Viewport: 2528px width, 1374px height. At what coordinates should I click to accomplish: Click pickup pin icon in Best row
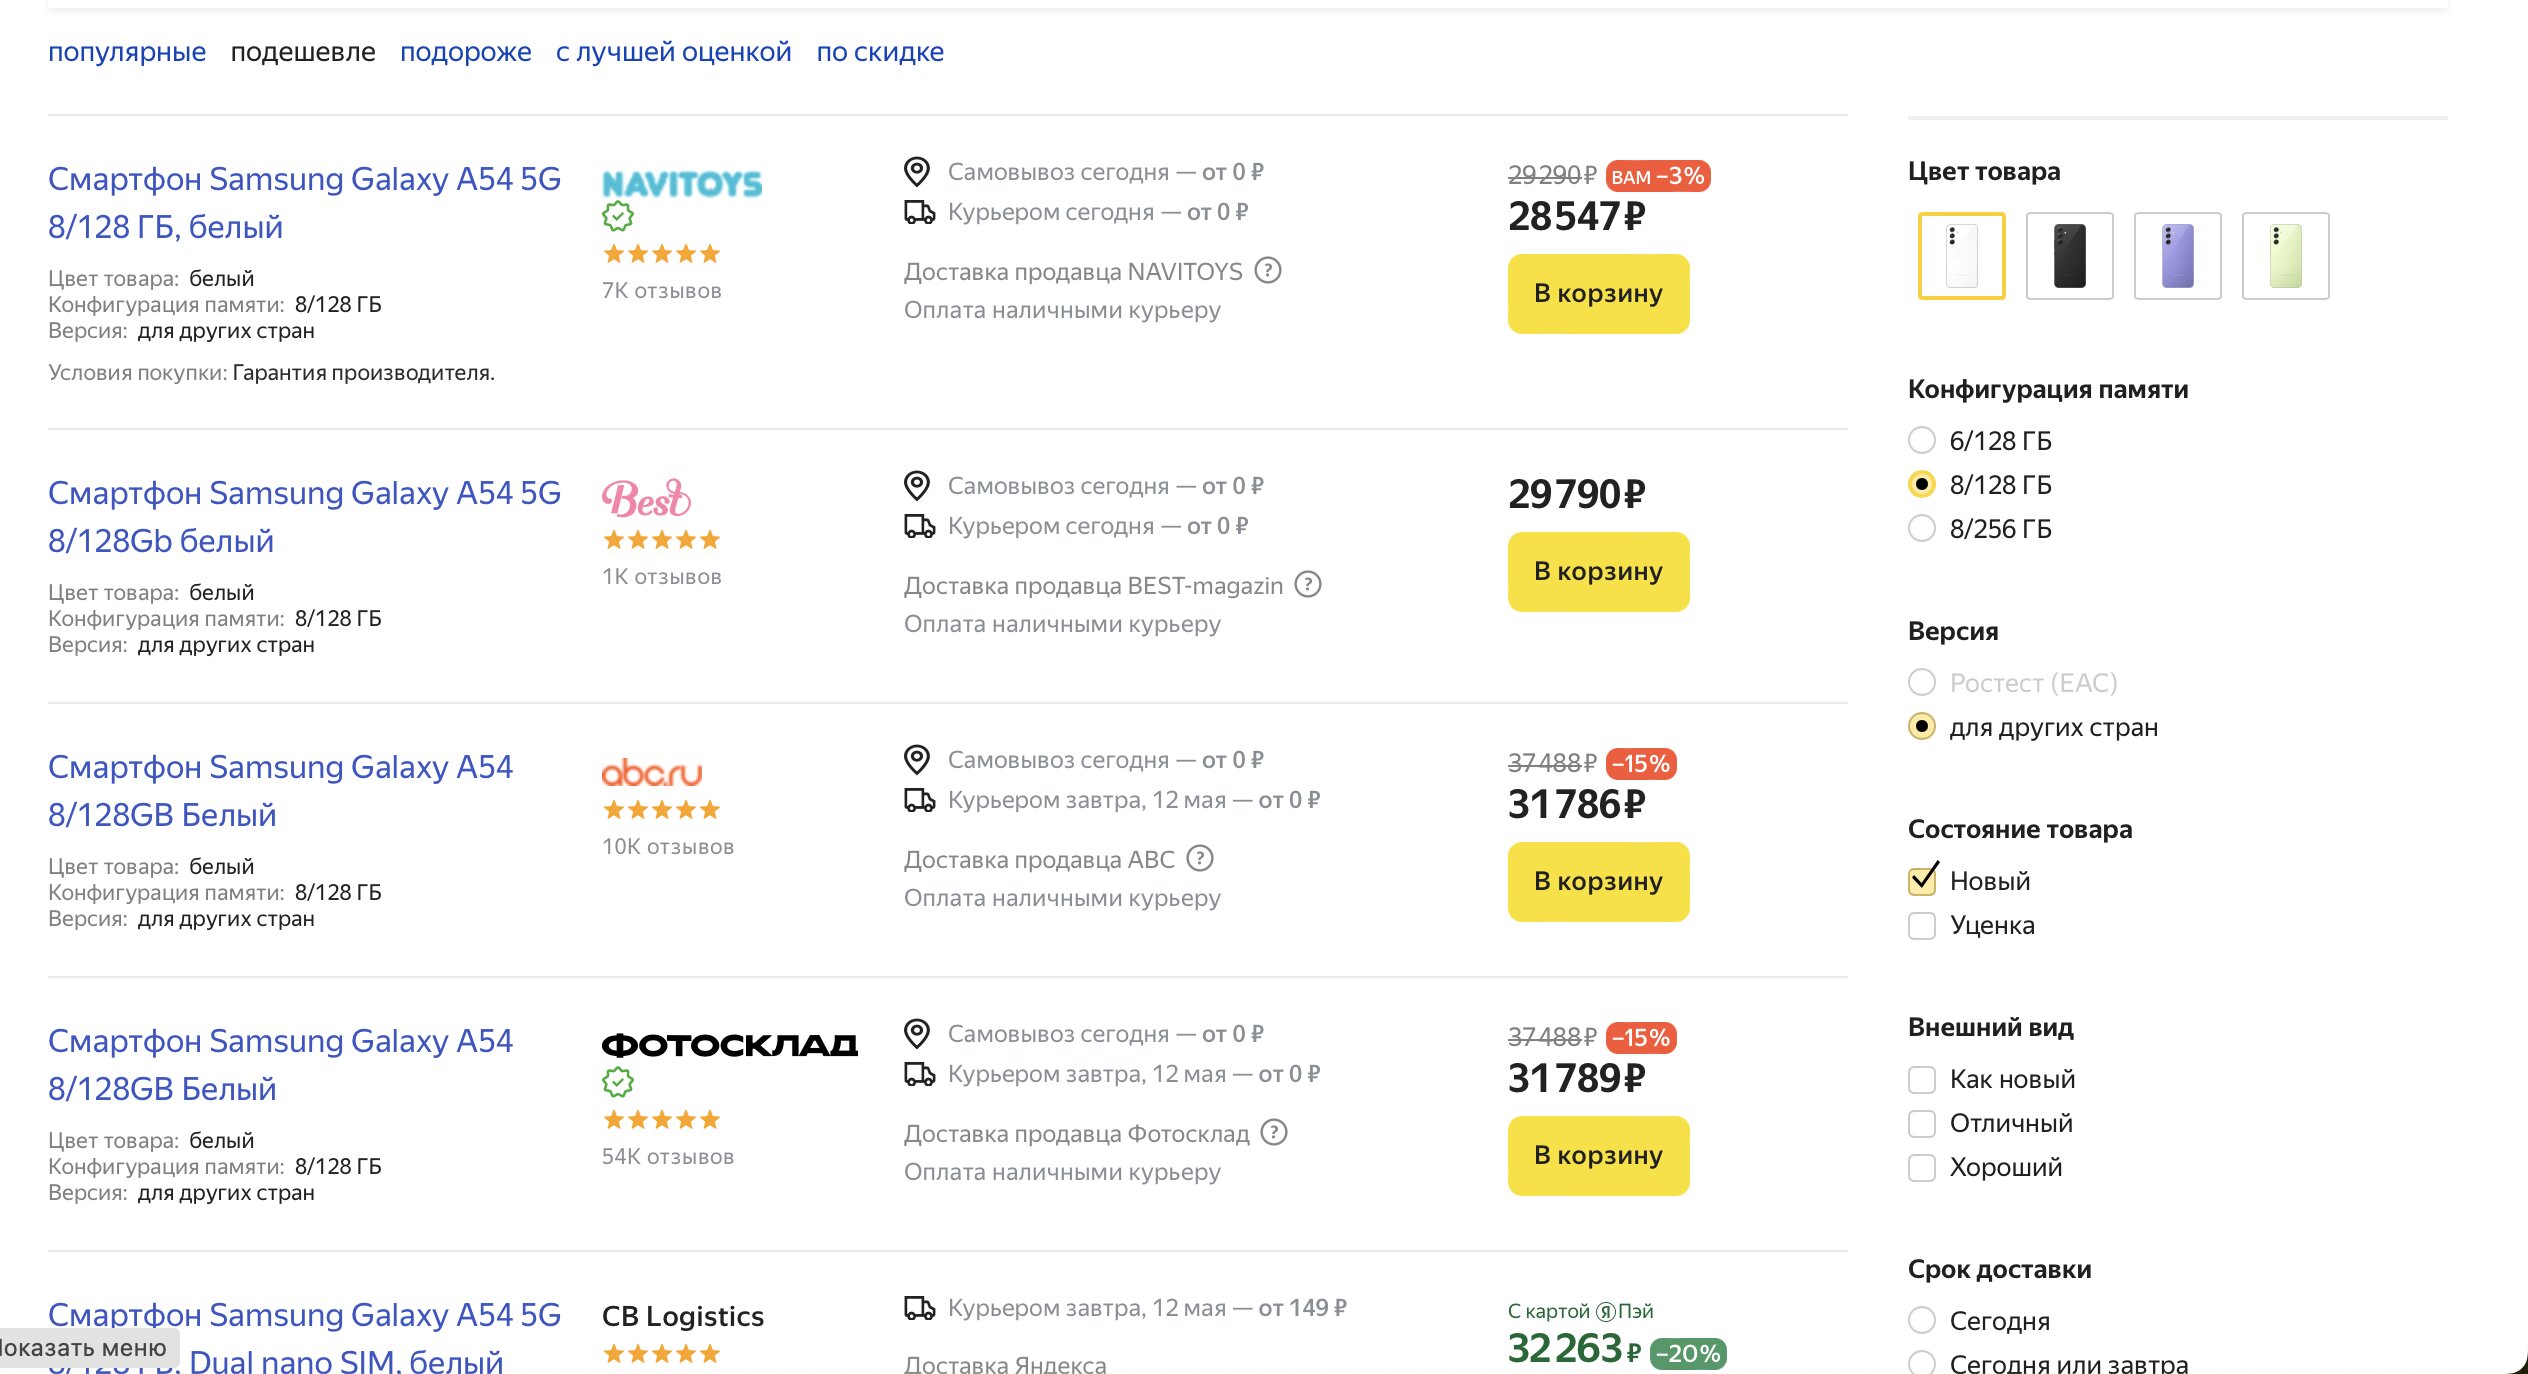(917, 486)
